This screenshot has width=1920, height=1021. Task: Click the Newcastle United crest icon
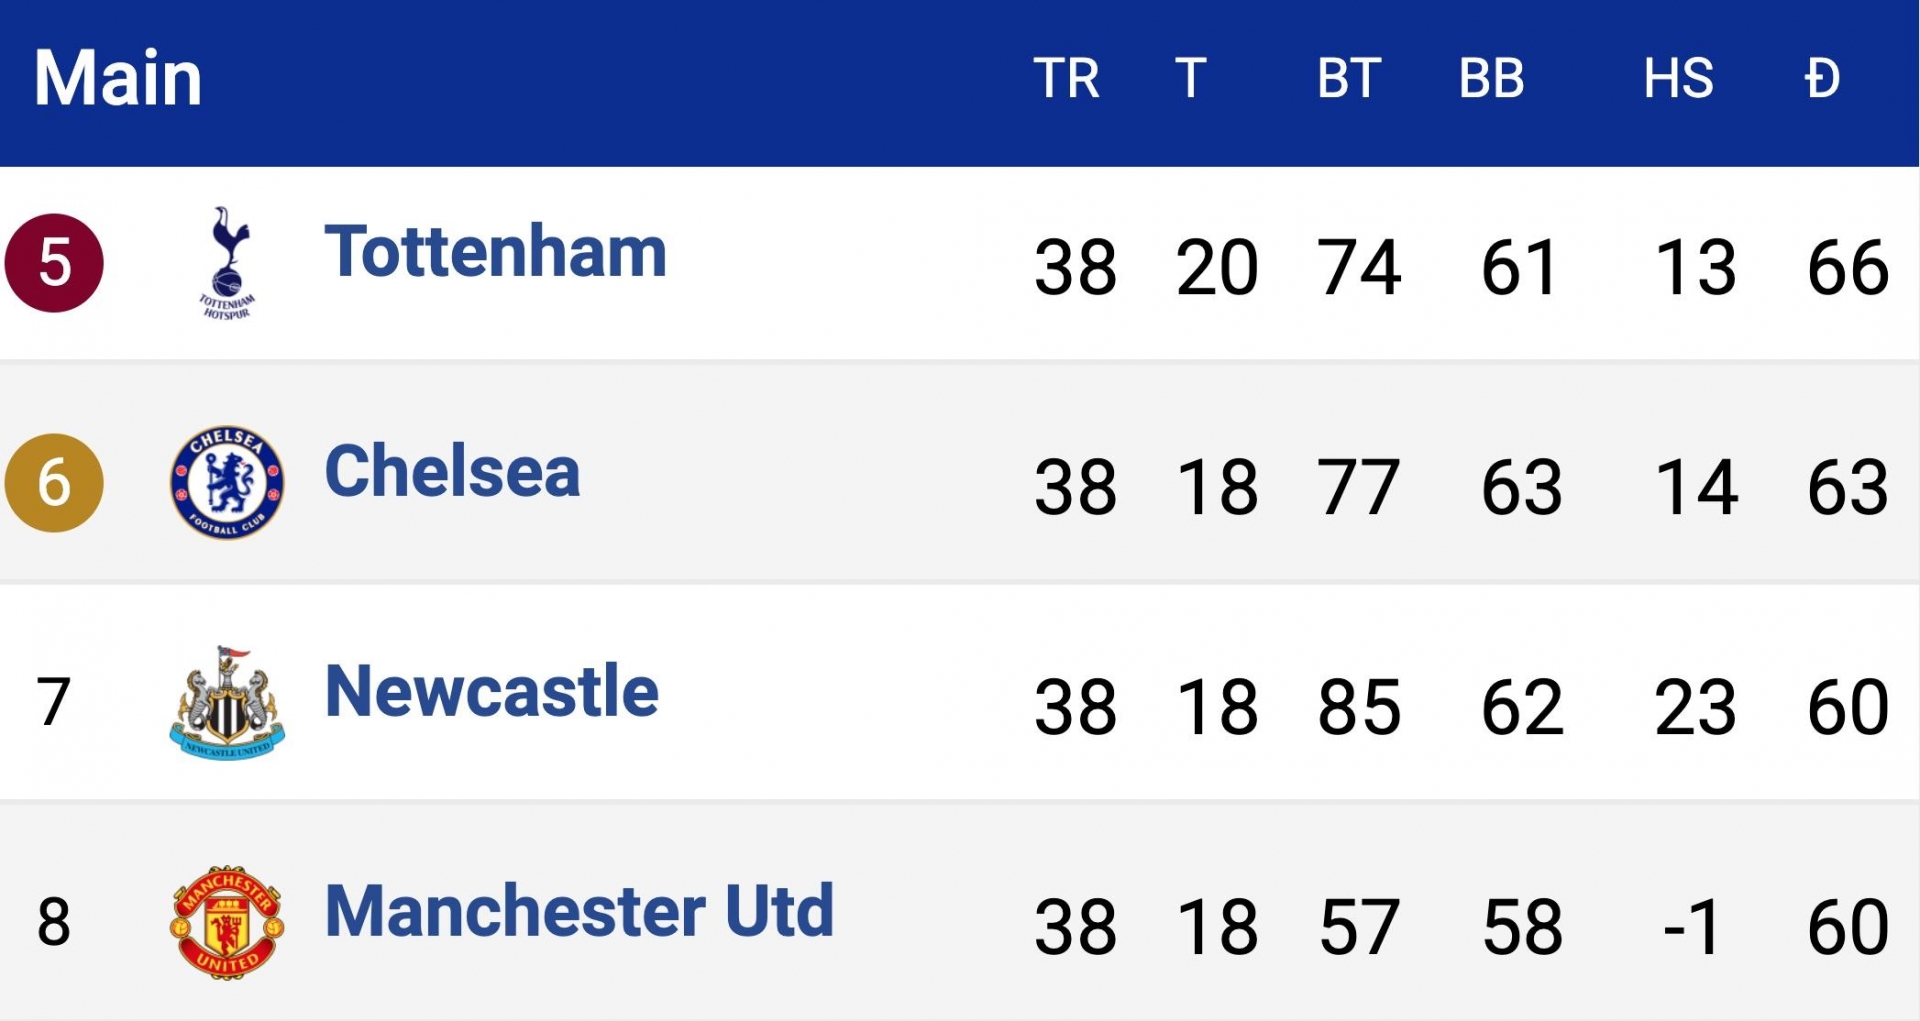[227, 702]
